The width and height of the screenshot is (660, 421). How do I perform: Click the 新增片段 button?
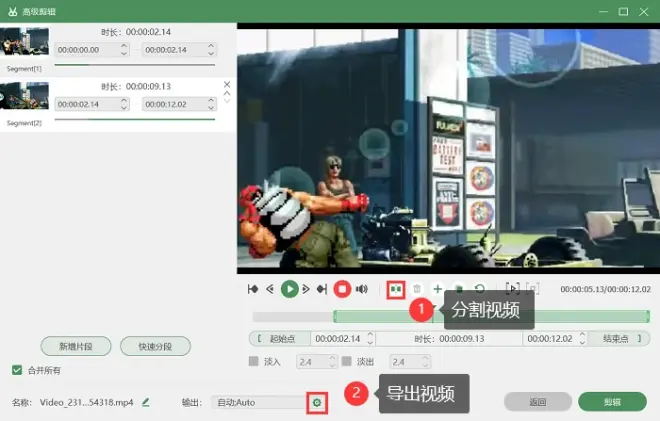coord(76,346)
